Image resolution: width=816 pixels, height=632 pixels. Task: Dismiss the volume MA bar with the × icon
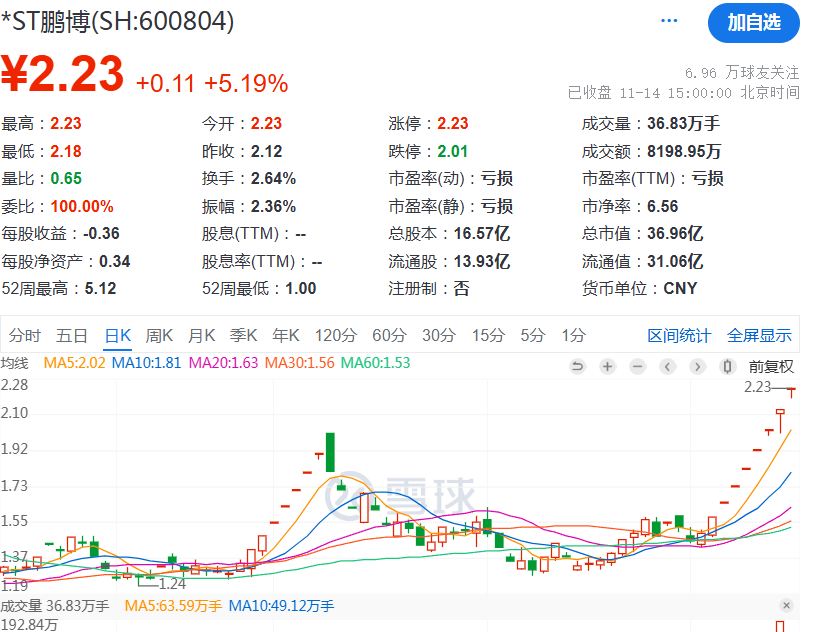(x=785, y=605)
